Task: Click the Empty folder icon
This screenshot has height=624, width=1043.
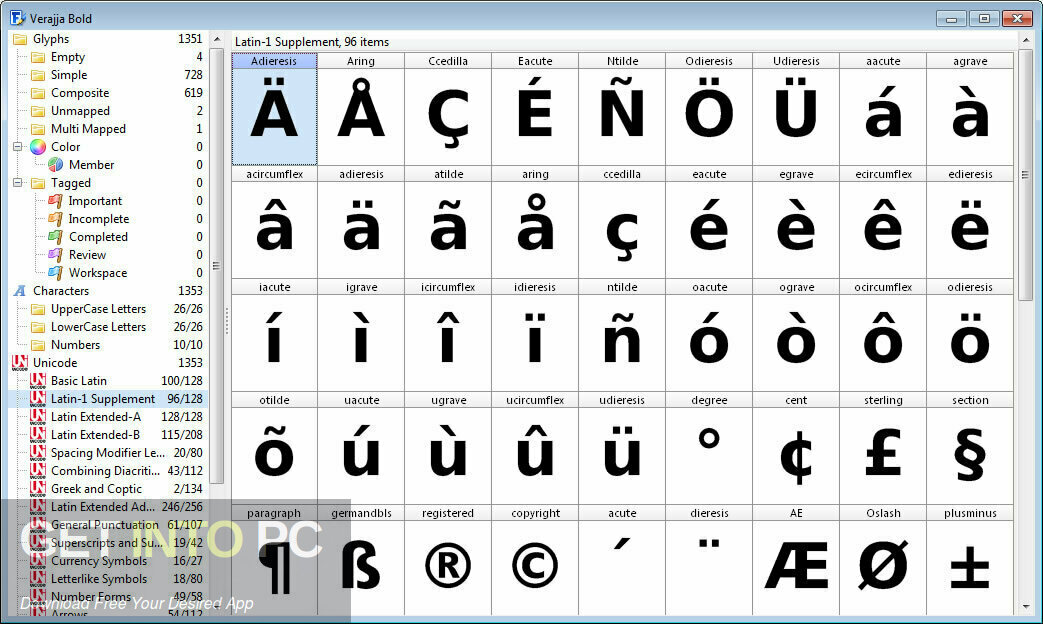Action: [x=39, y=57]
